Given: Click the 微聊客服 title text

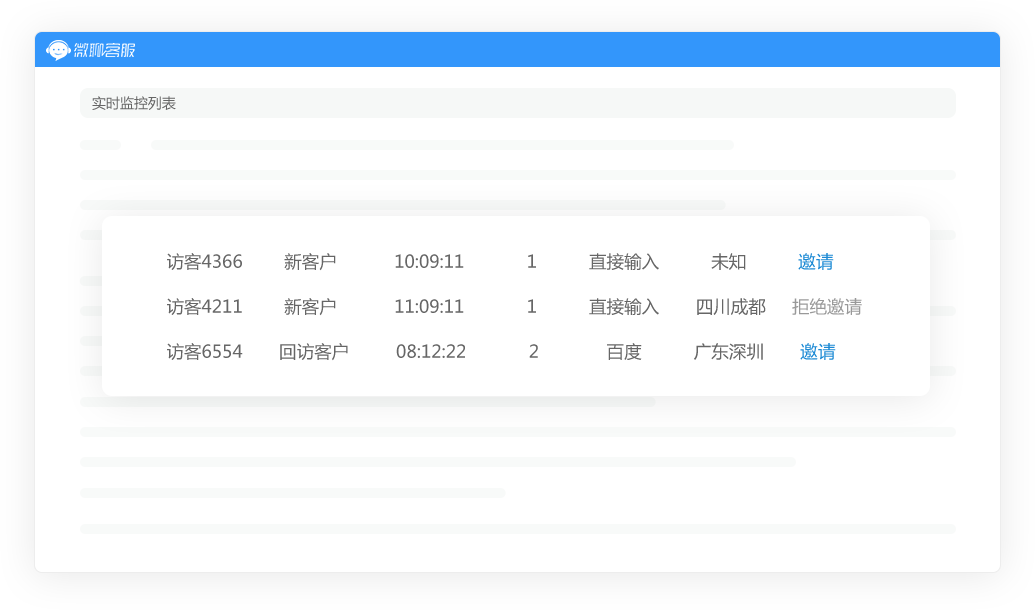Looking at the screenshot, I should point(104,50).
